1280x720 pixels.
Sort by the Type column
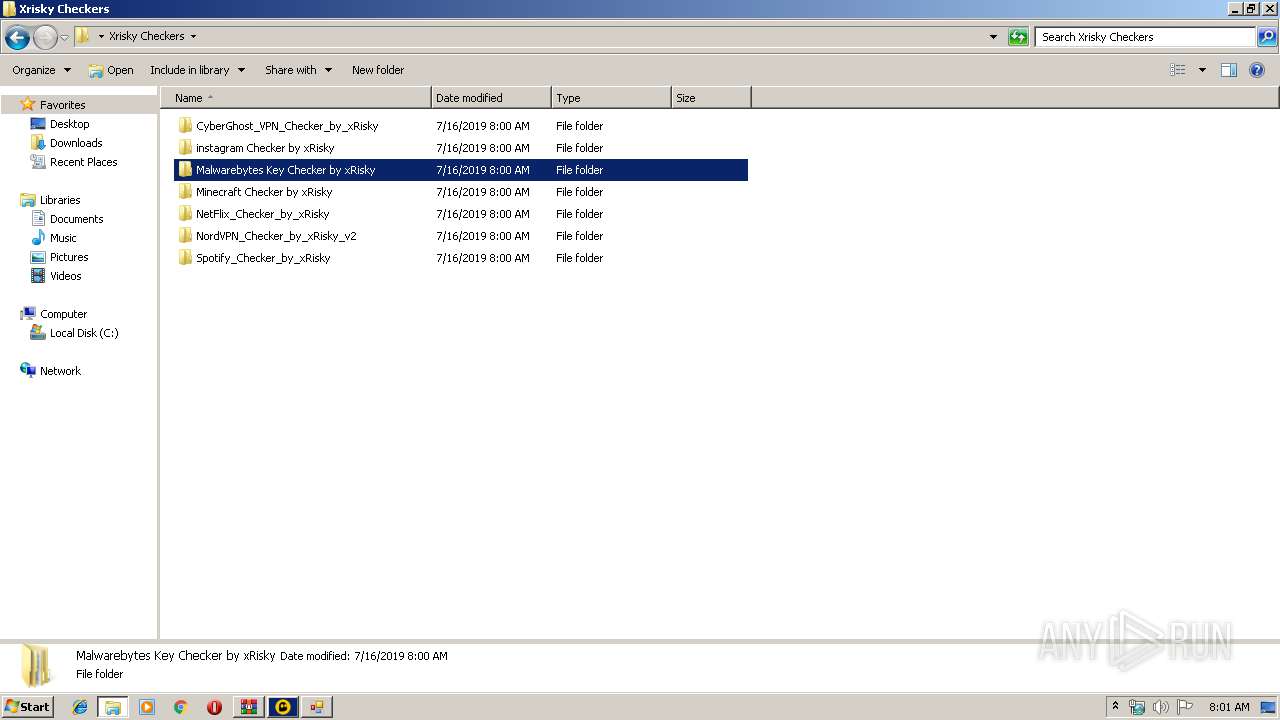(x=611, y=98)
